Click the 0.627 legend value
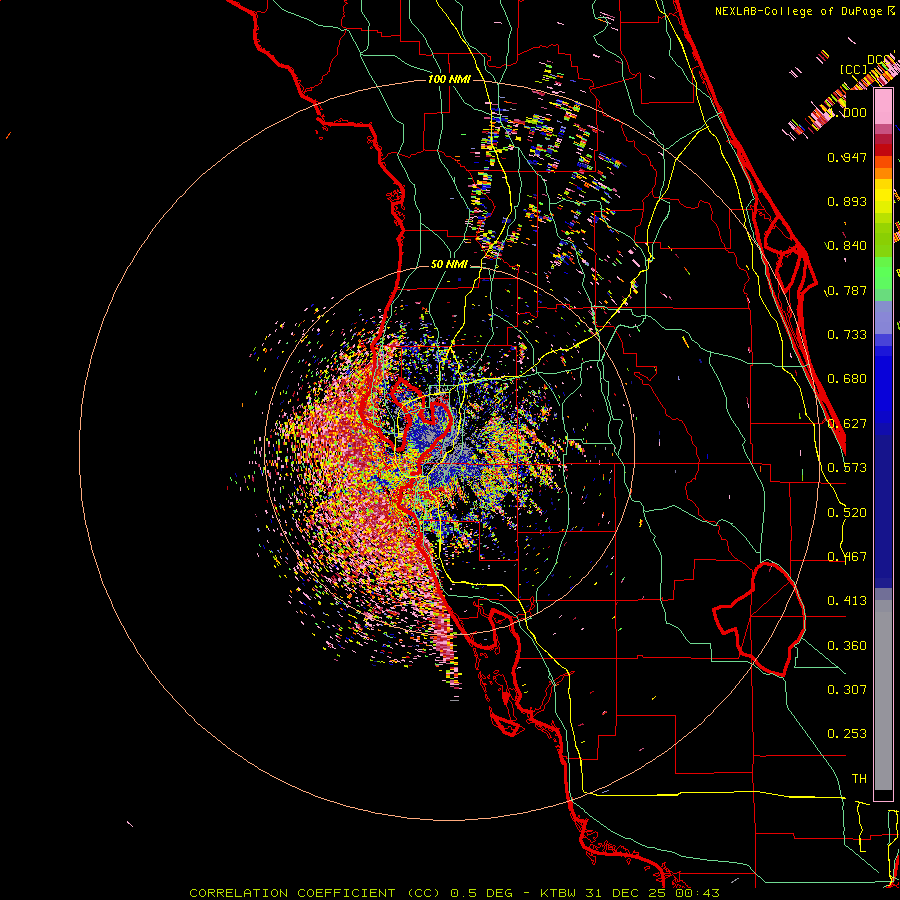 (847, 424)
